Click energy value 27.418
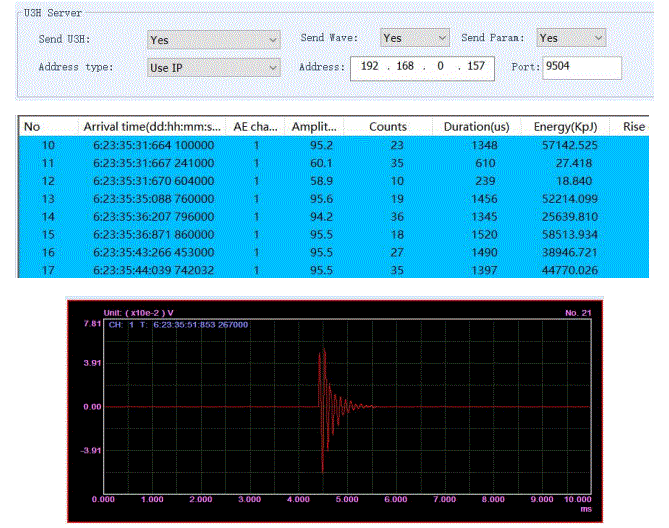The height and width of the screenshot is (528, 669). (574, 163)
